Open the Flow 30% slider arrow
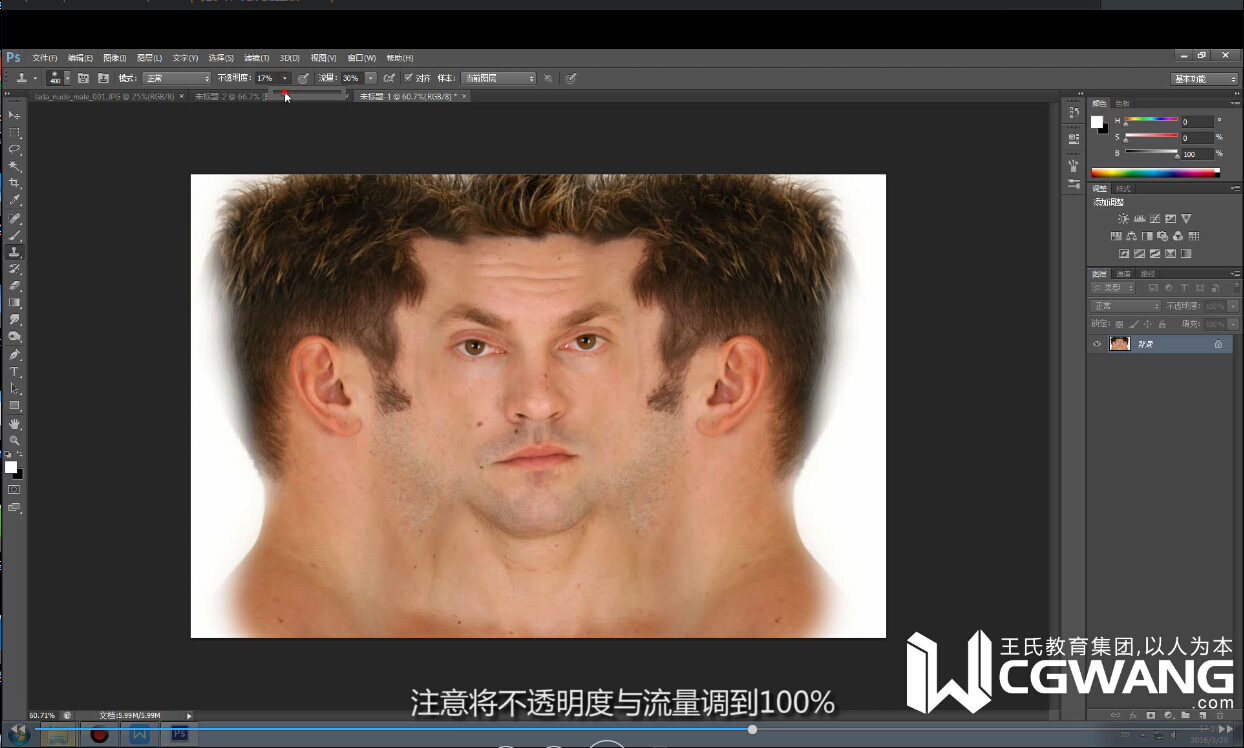The width and height of the screenshot is (1244, 748). click(371, 78)
